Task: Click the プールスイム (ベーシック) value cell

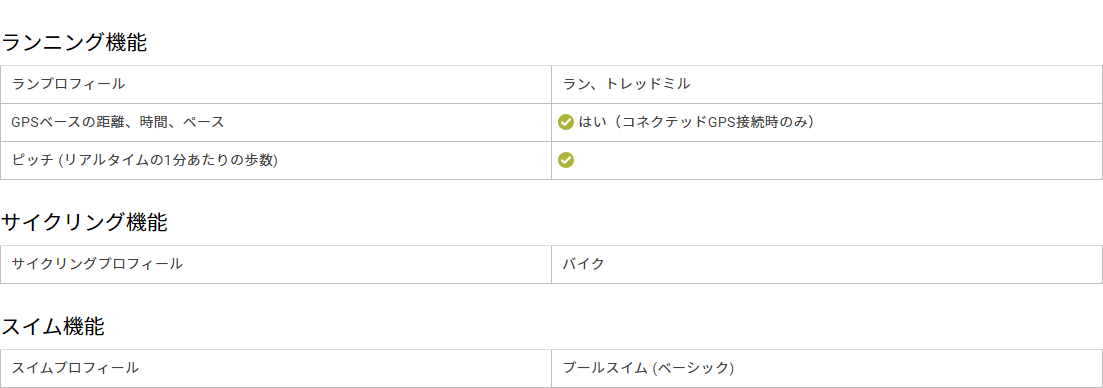Action: pyautogui.click(x=827, y=368)
